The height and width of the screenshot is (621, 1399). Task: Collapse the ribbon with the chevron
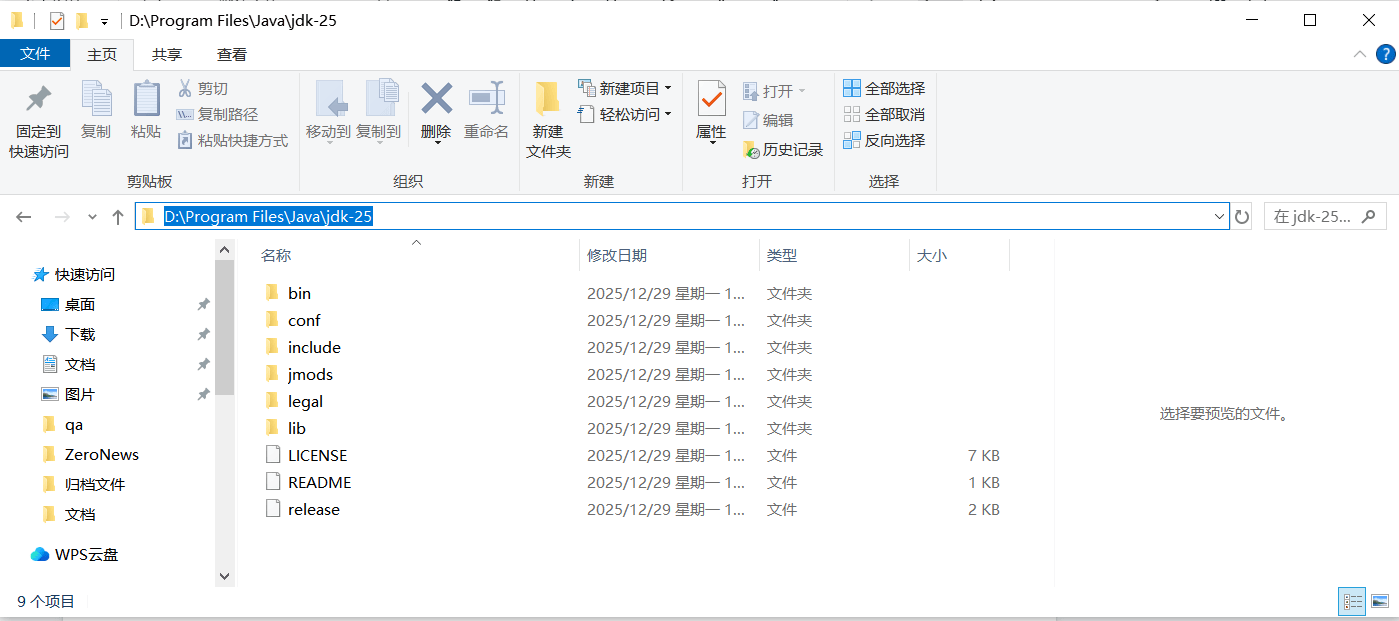pyautogui.click(x=1359, y=54)
